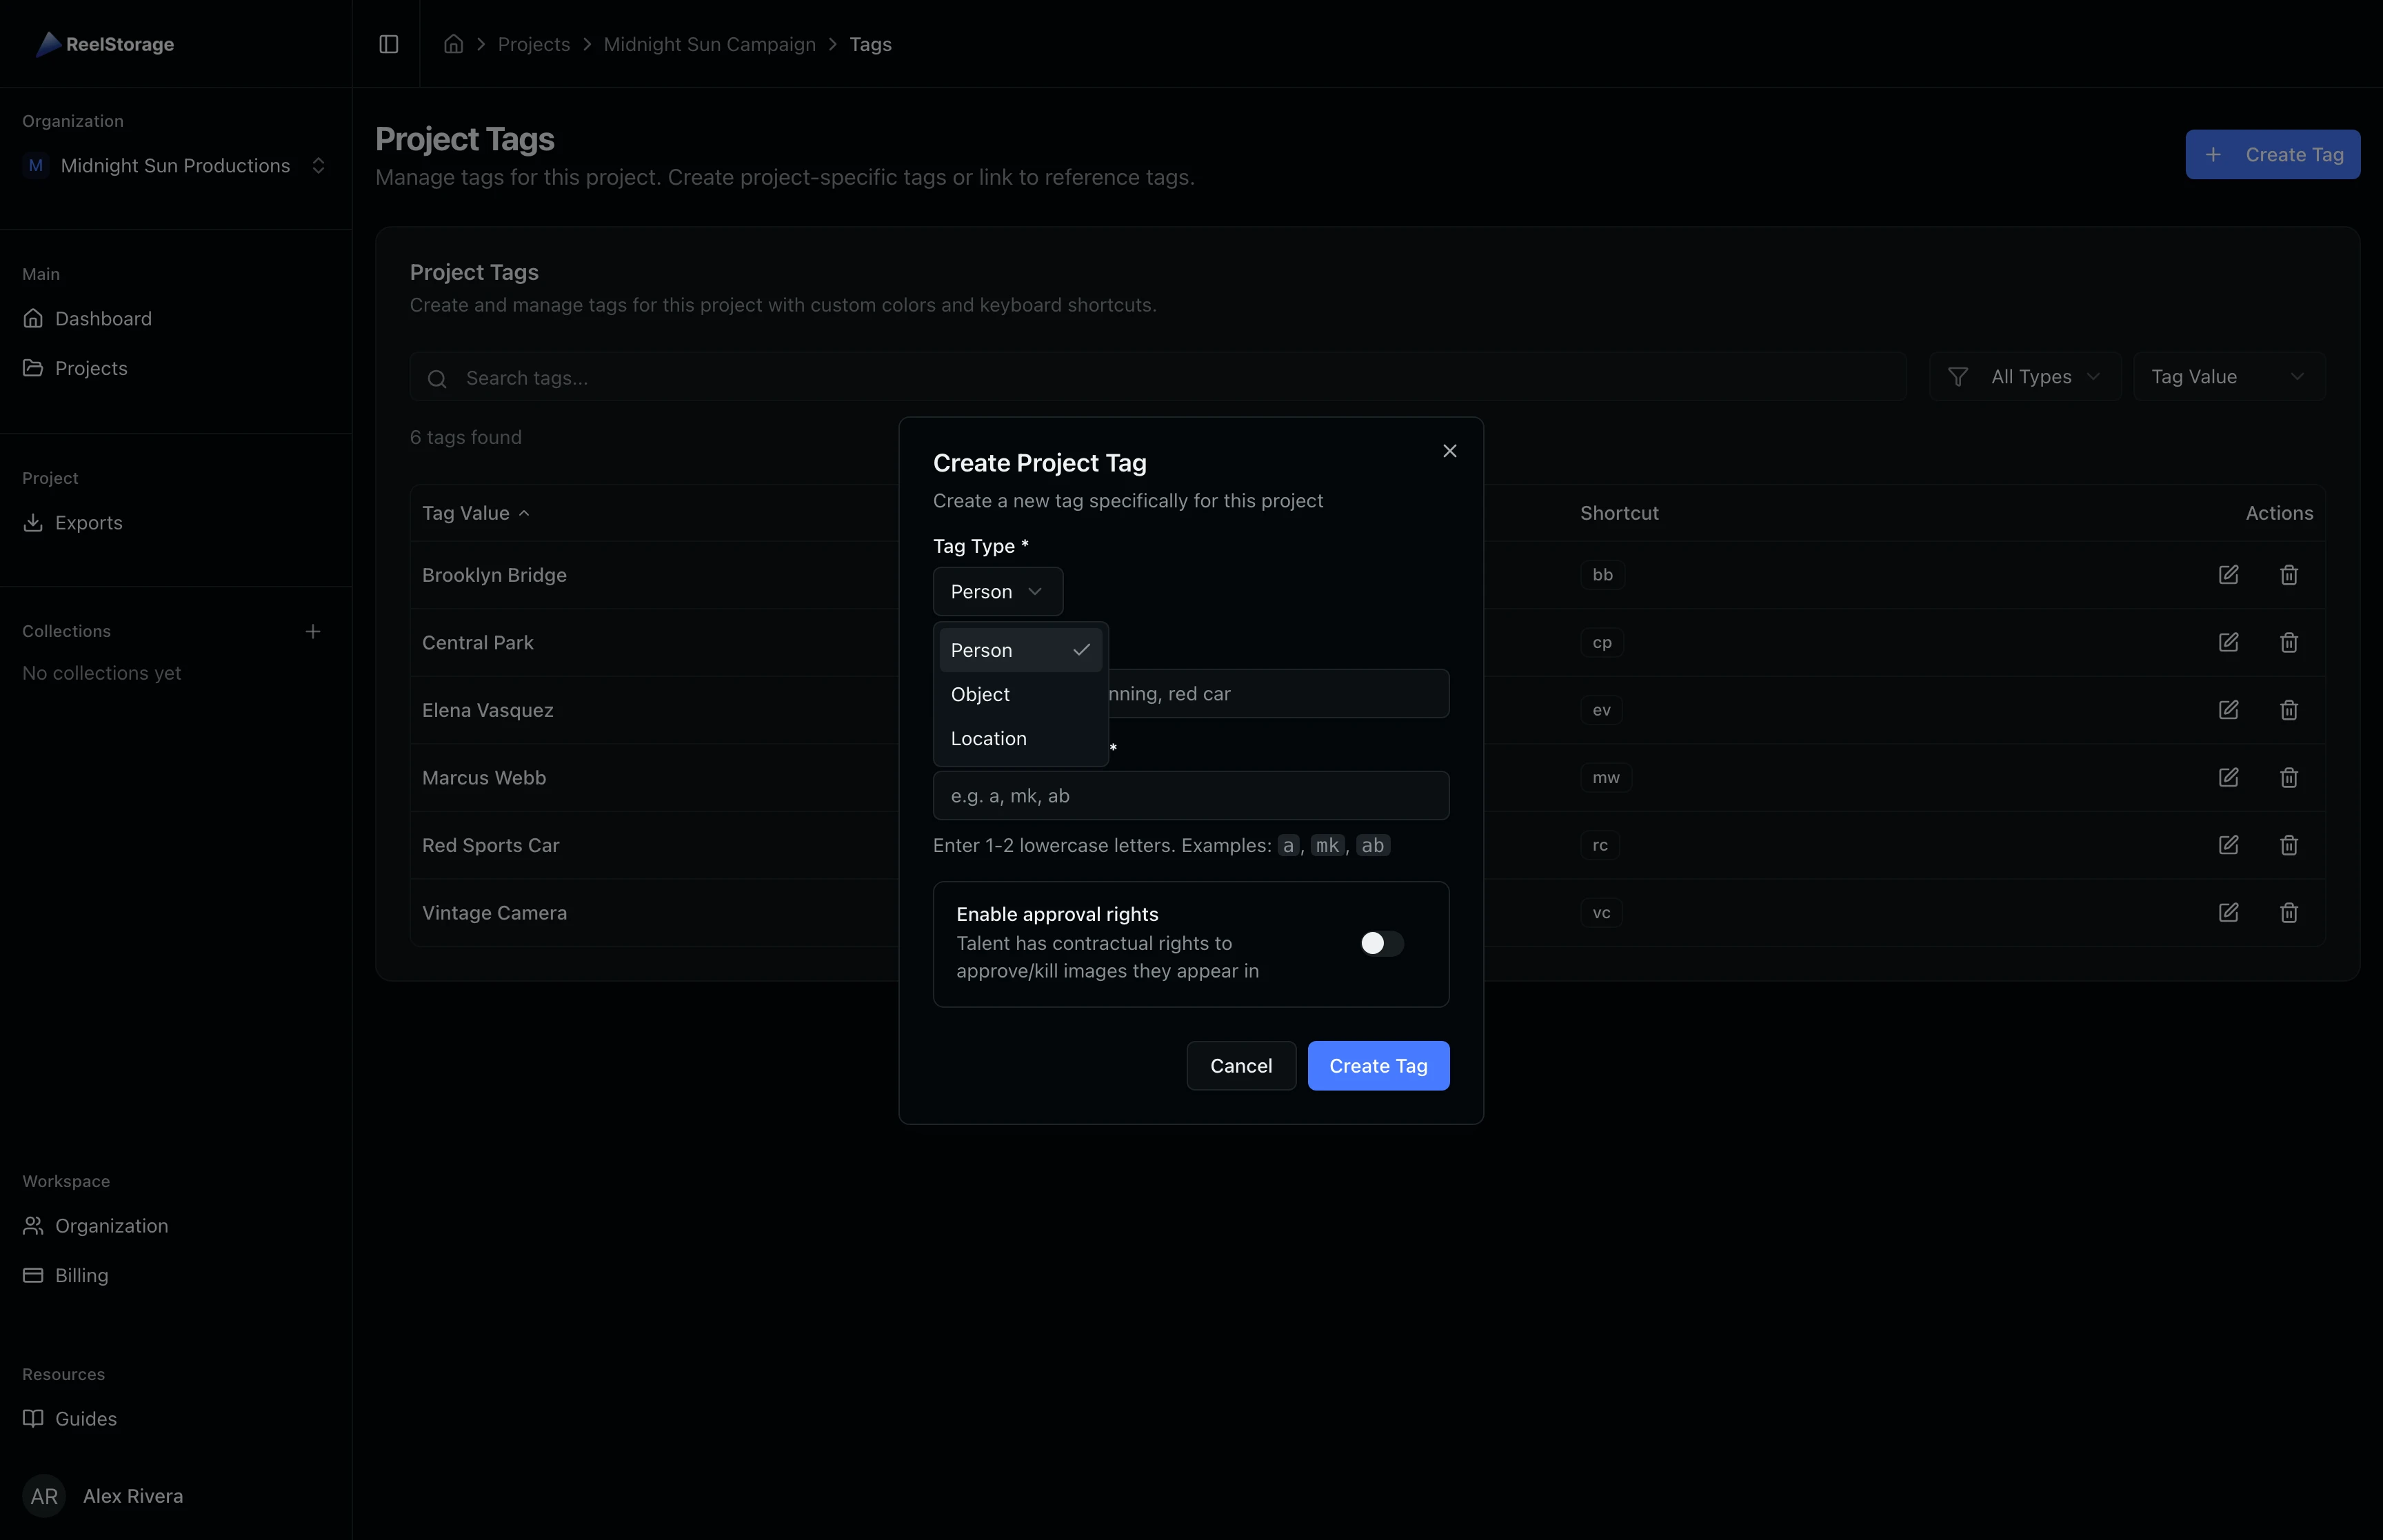The image size is (2383, 1540).
Task: Cancel the Create Project Tag dialog
Action: click(1240, 1065)
